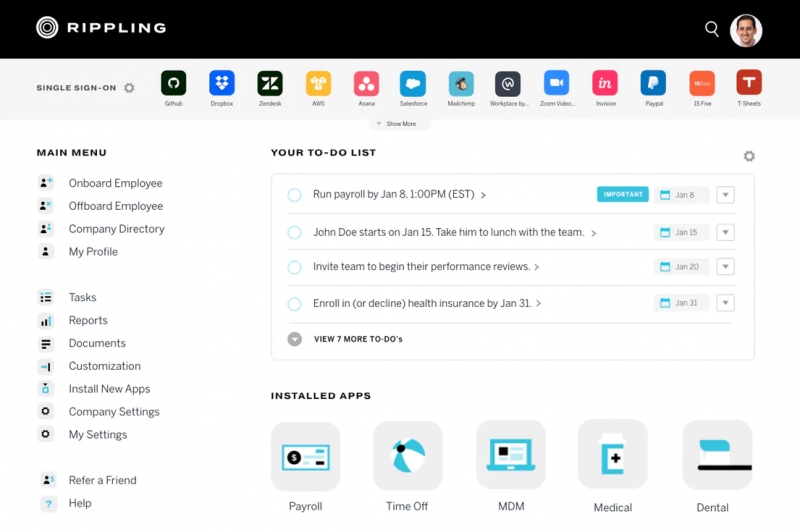Click the Jan 15 due date
The image size is (800, 532).
coord(682,233)
